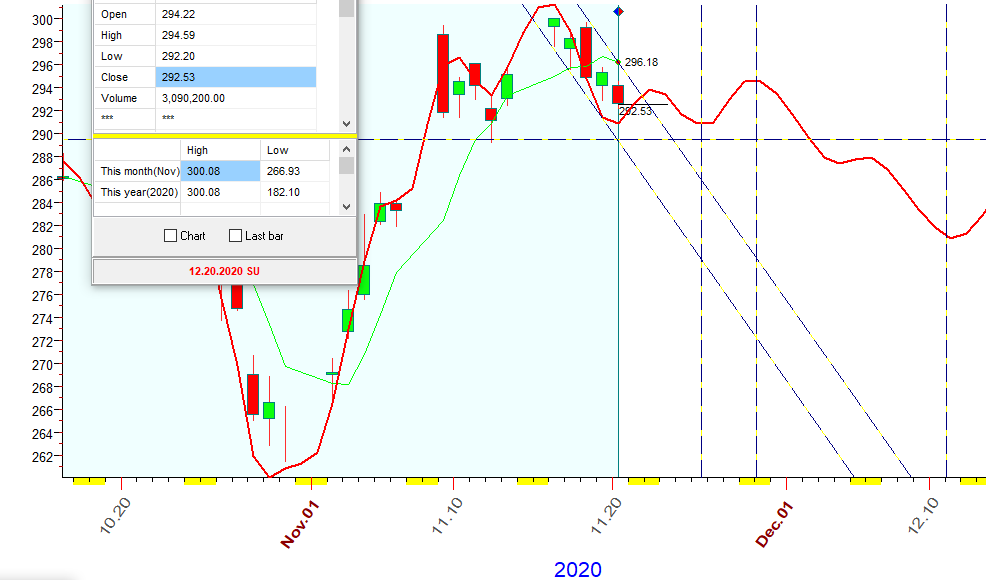Click the 296.18 price label
Viewport: 986px width, 580px height.
coord(641,62)
